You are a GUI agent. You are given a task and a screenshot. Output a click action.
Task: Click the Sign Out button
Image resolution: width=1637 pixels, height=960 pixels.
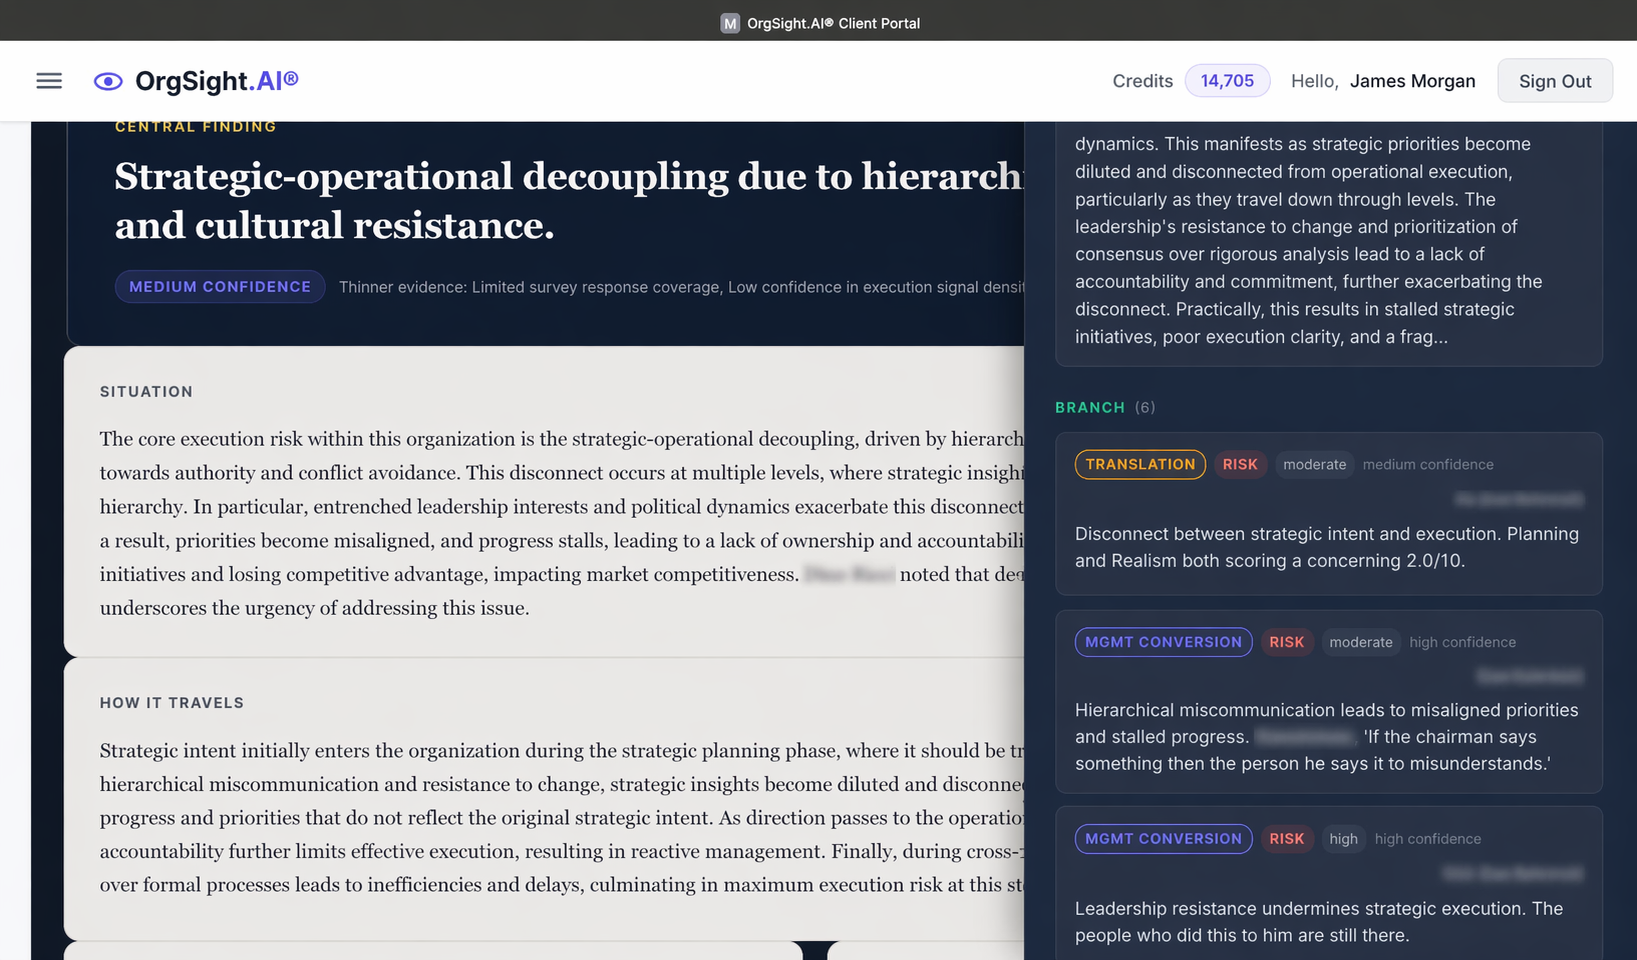point(1554,81)
